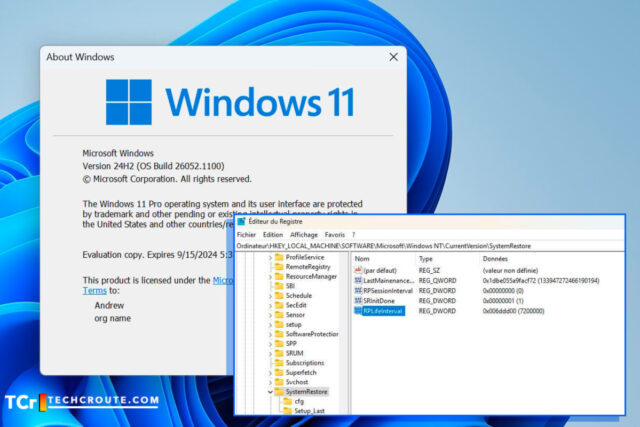This screenshot has height=427, width=640.
Task: Select the SRUM tree label
Action: pyautogui.click(x=294, y=353)
